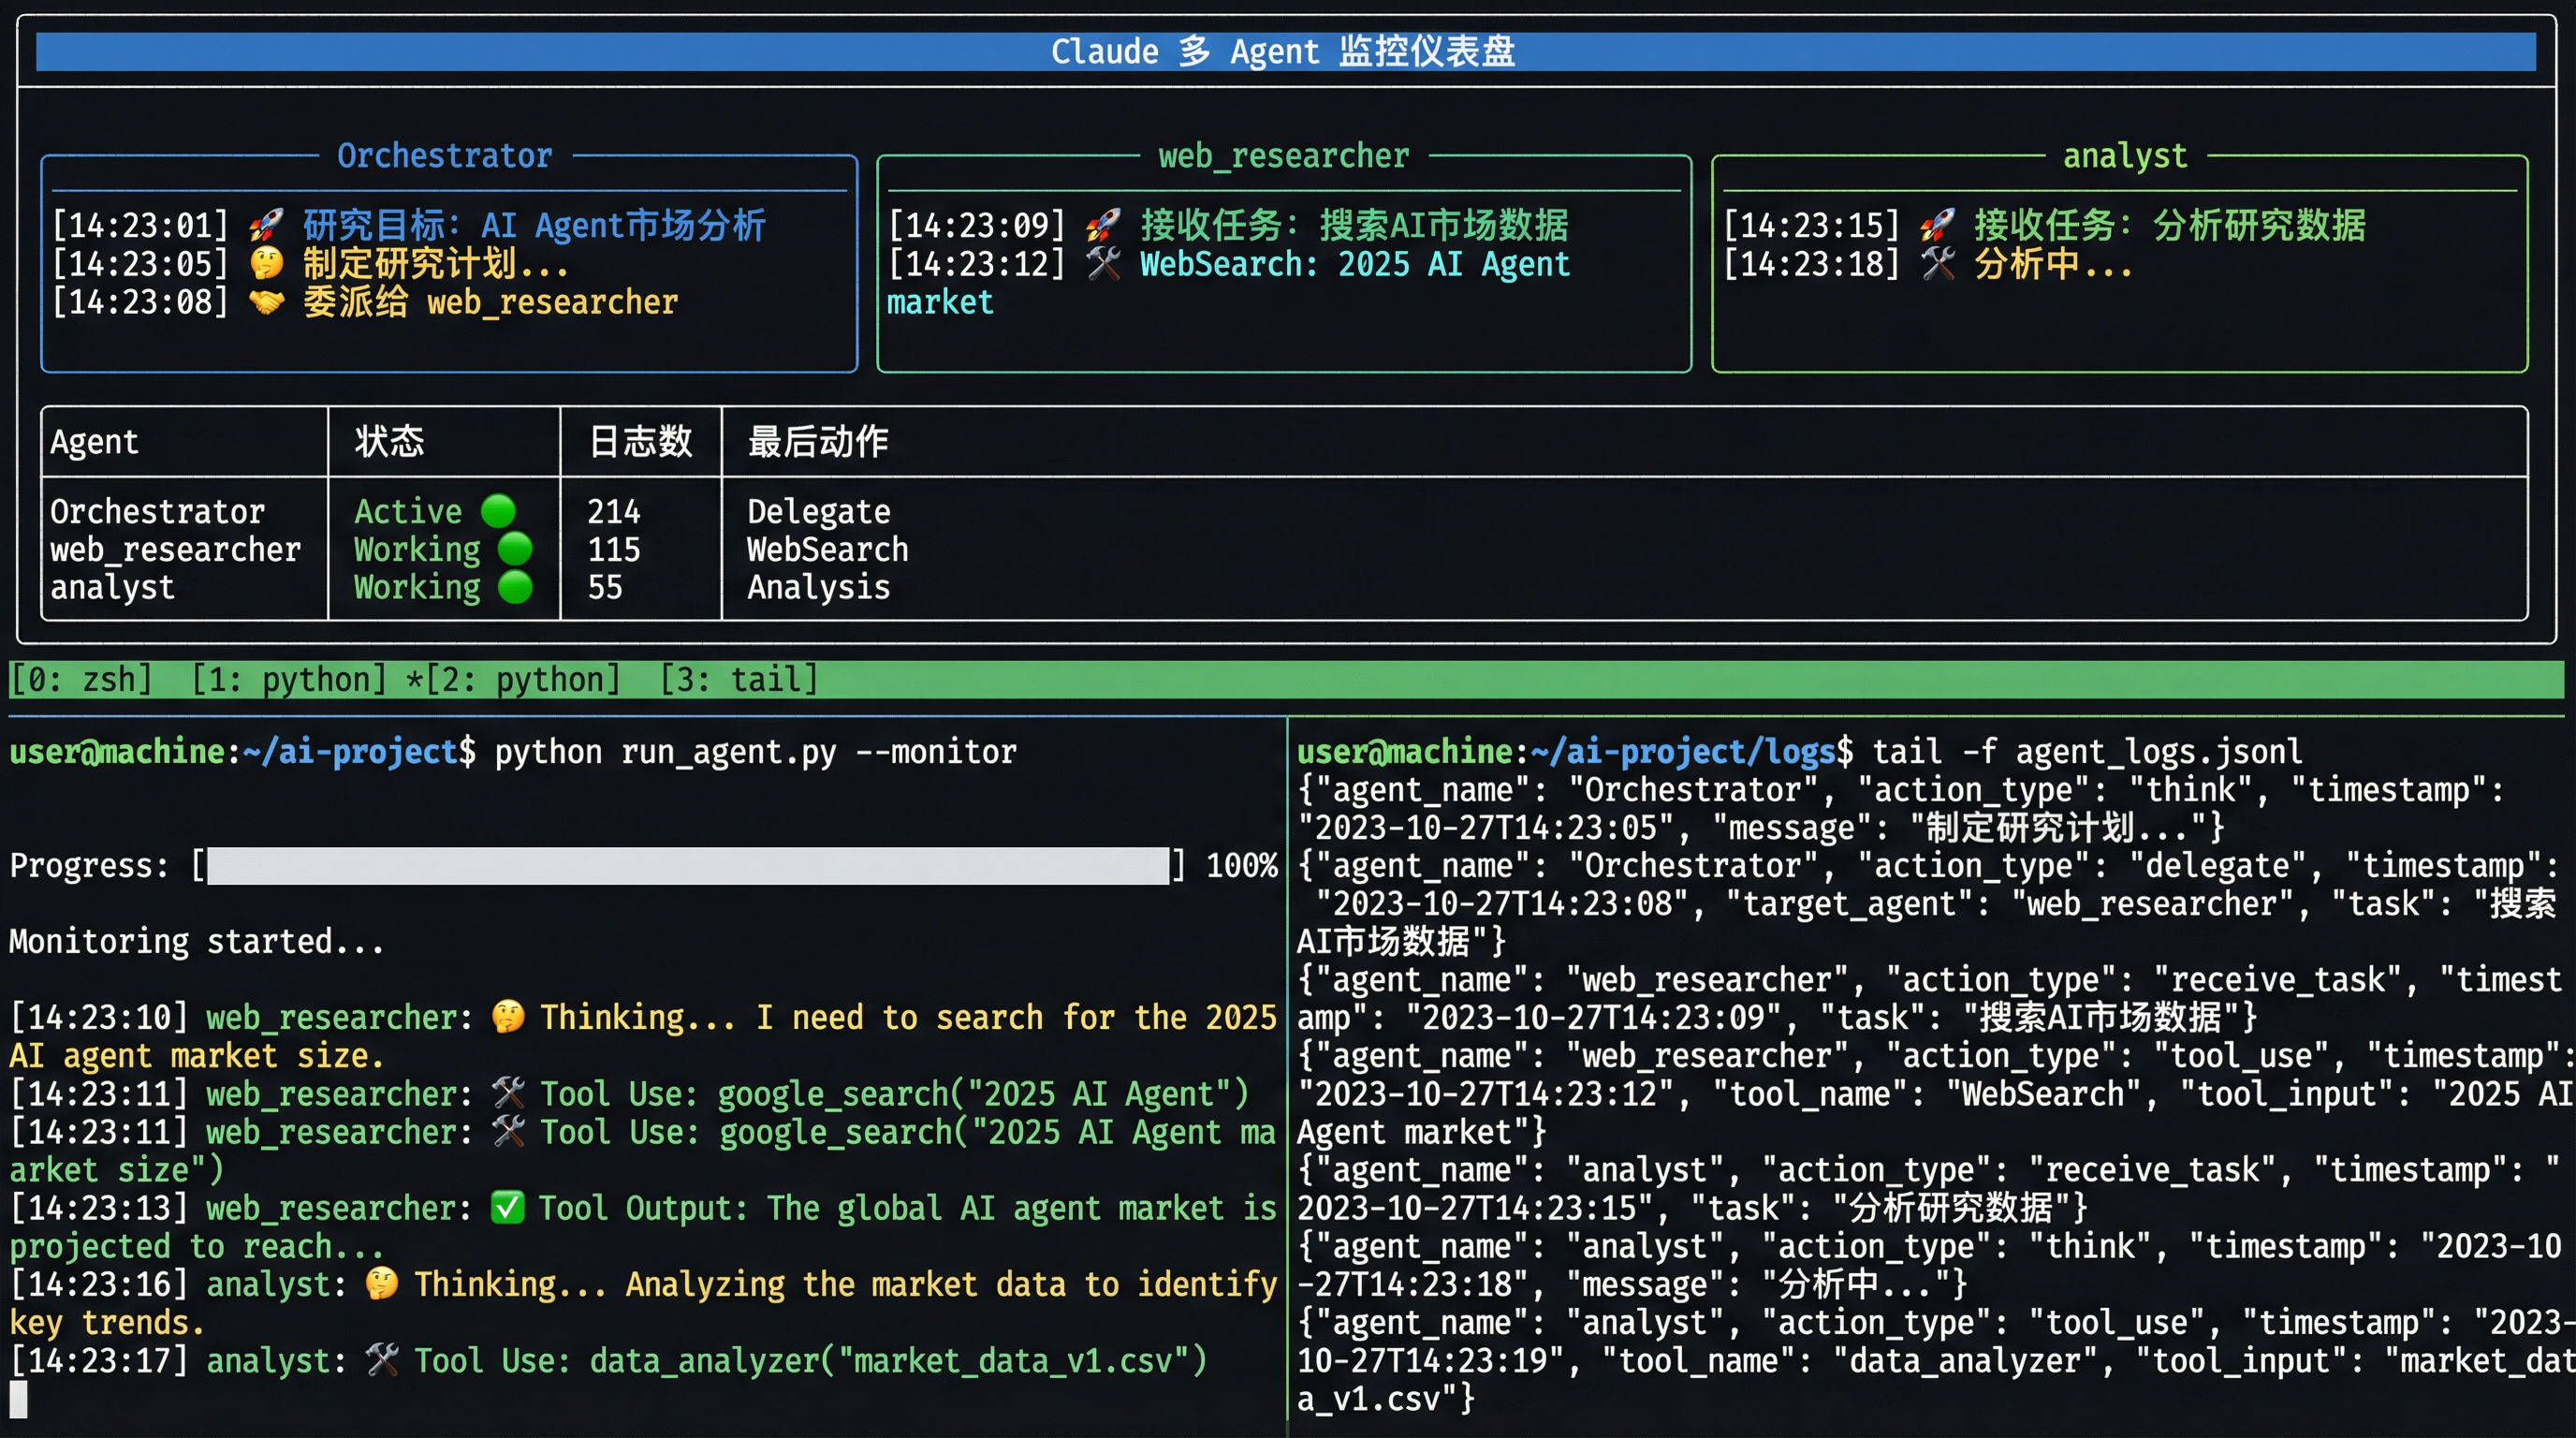2576x1438 pixels.
Task: Click log count 115
Action: click(x=613, y=549)
